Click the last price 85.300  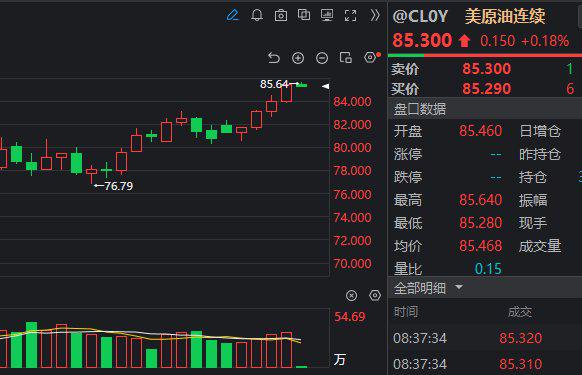click(x=422, y=40)
